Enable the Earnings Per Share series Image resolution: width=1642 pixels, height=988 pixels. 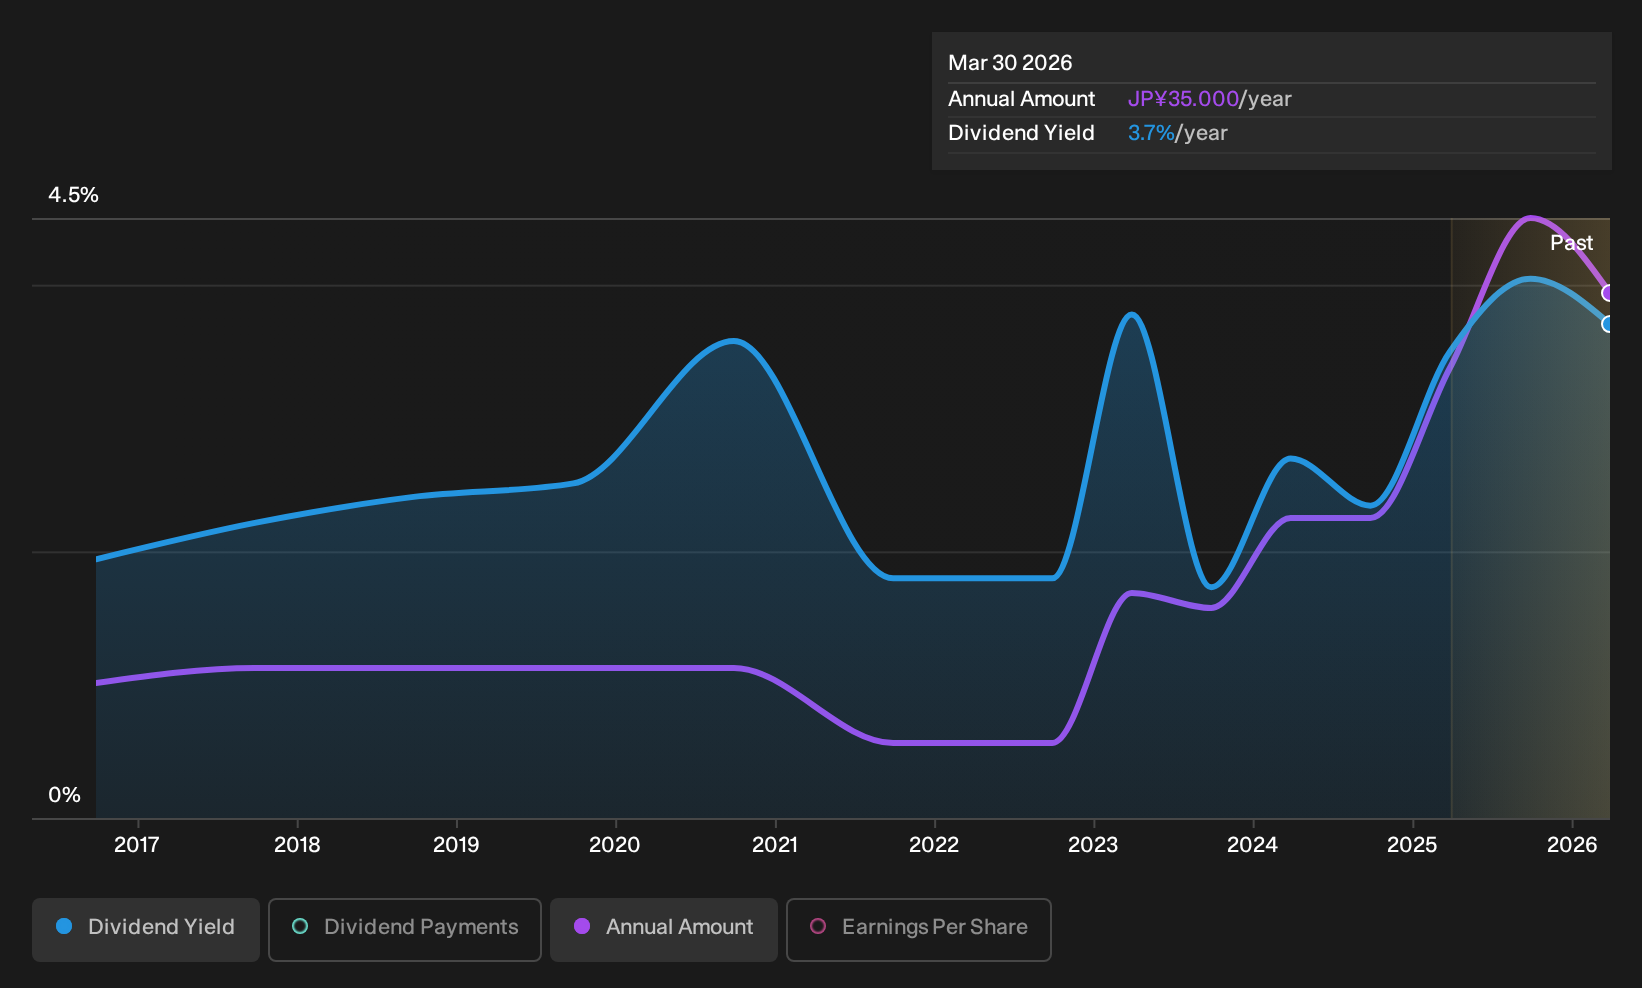click(919, 930)
